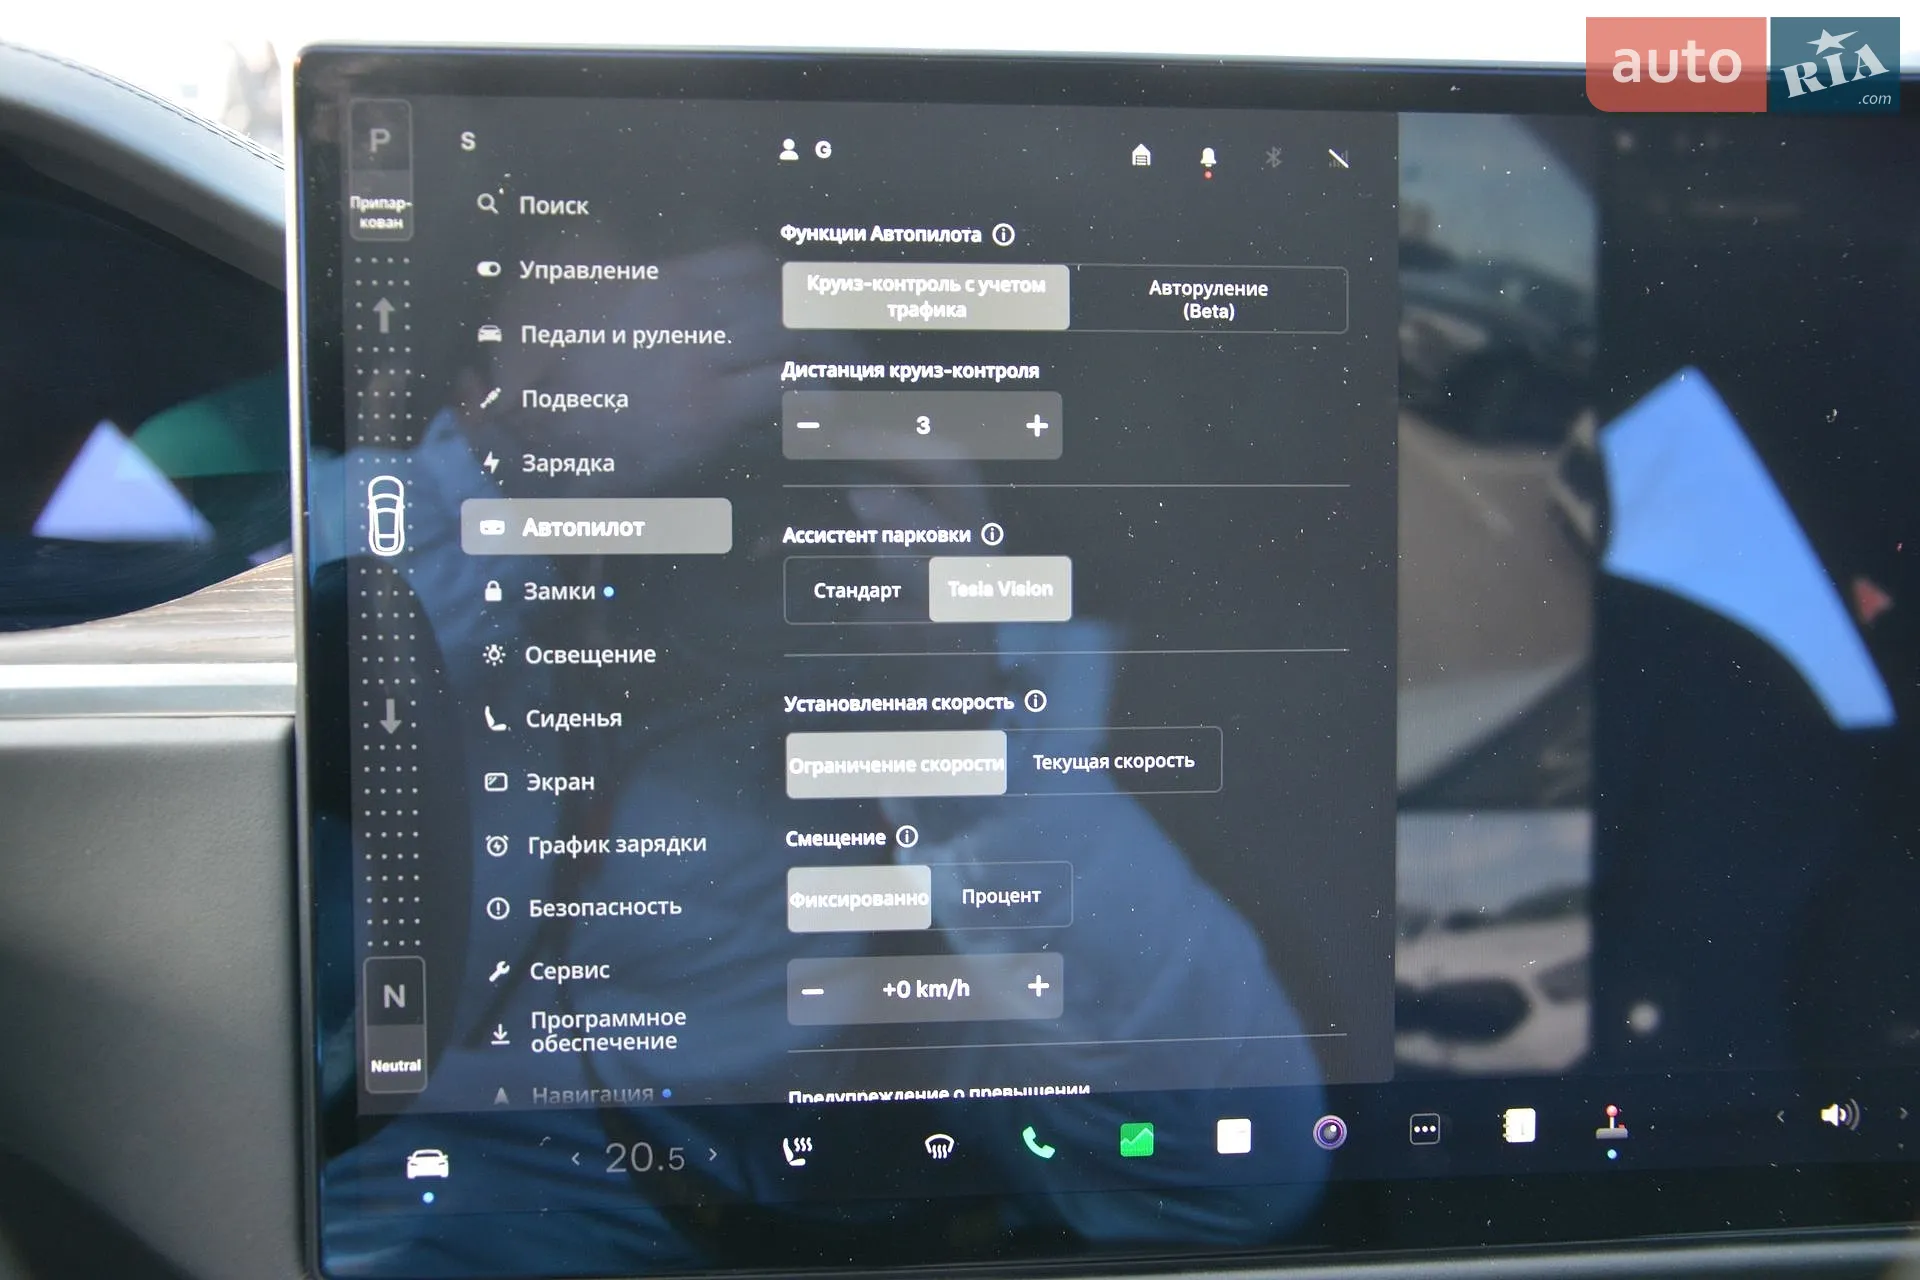This screenshot has width=1920, height=1280.
Task: Open the green energy chart app
Action: tap(1137, 1139)
